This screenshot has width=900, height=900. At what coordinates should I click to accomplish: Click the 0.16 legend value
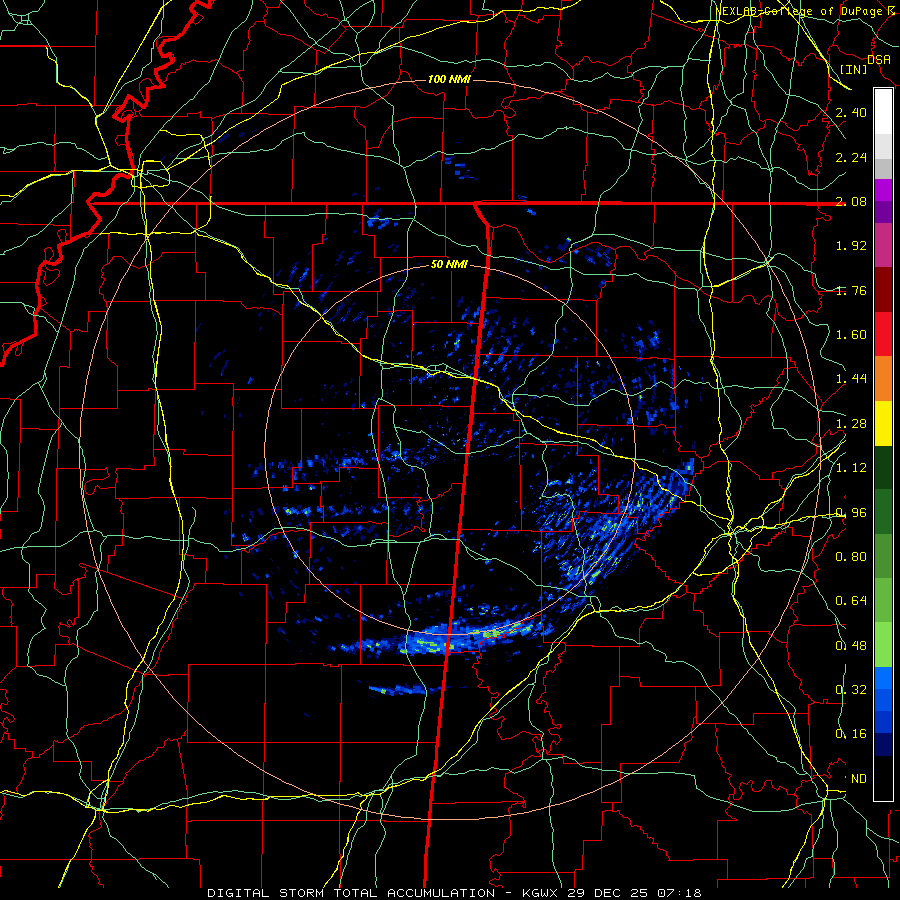click(x=851, y=734)
